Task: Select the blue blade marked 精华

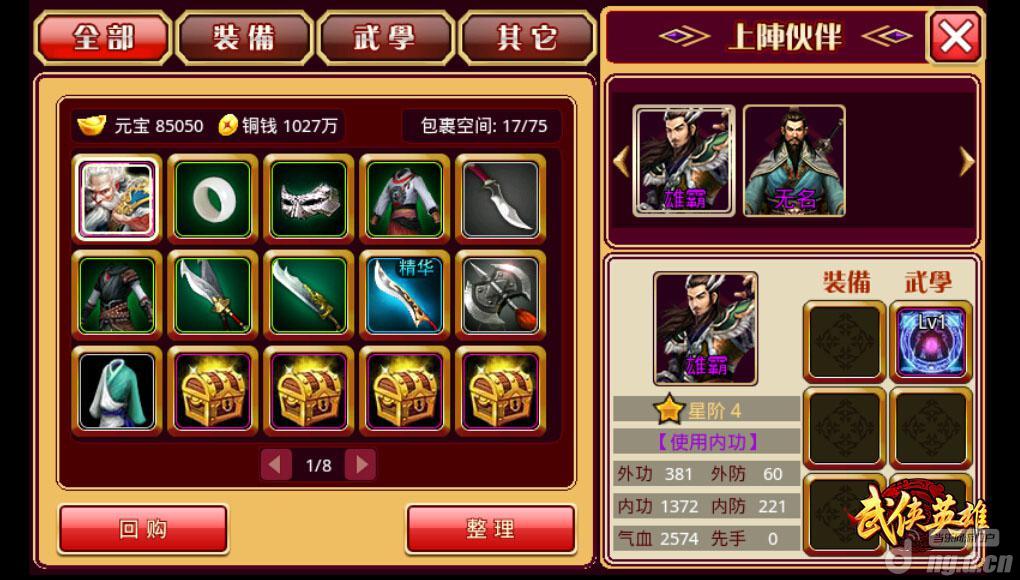Action: 405,295
